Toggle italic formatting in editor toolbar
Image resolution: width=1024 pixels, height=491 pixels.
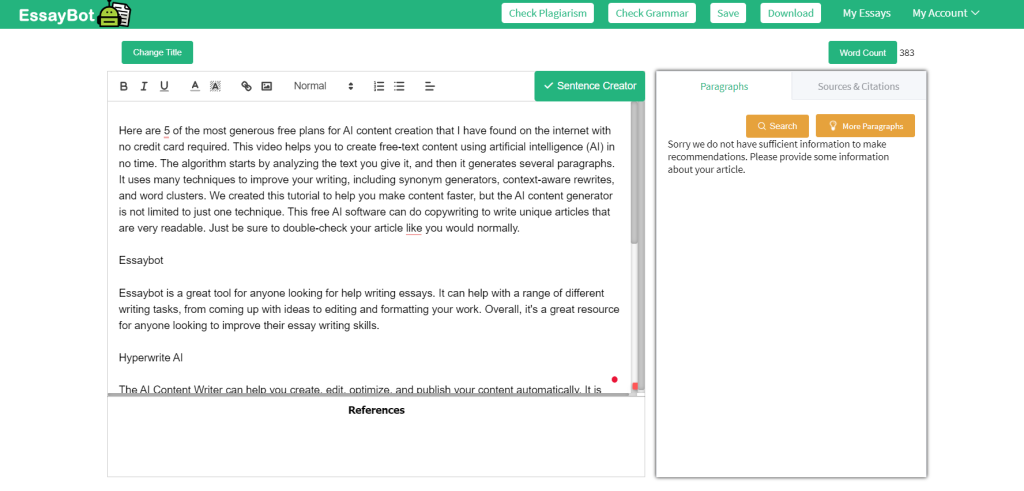tap(144, 86)
